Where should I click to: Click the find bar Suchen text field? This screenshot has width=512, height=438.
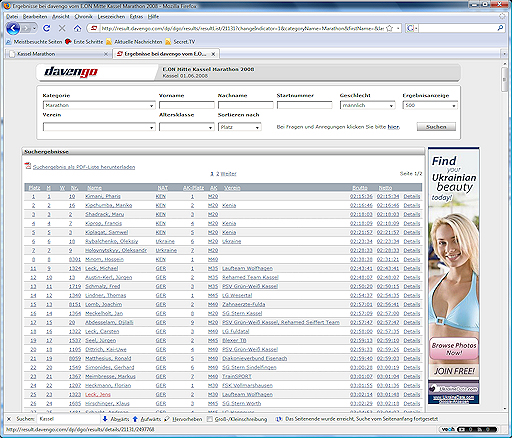pos(68,419)
